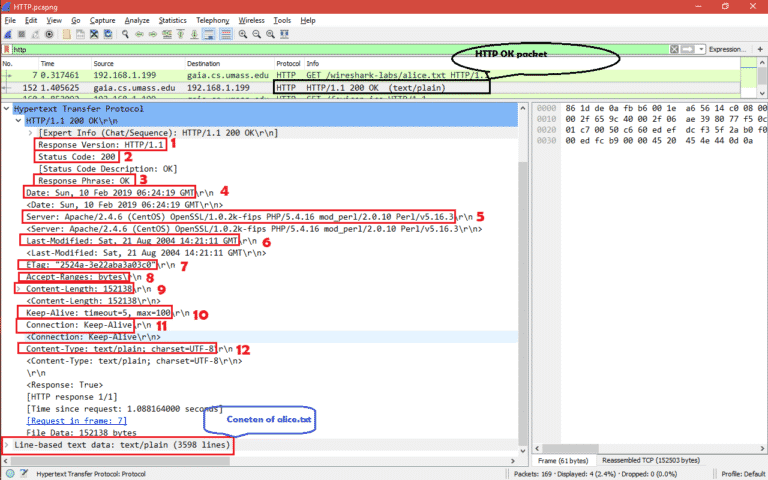The height and width of the screenshot is (480, 768).
Task: Open recent display filters dropdown
Action: tap(701, 49)
